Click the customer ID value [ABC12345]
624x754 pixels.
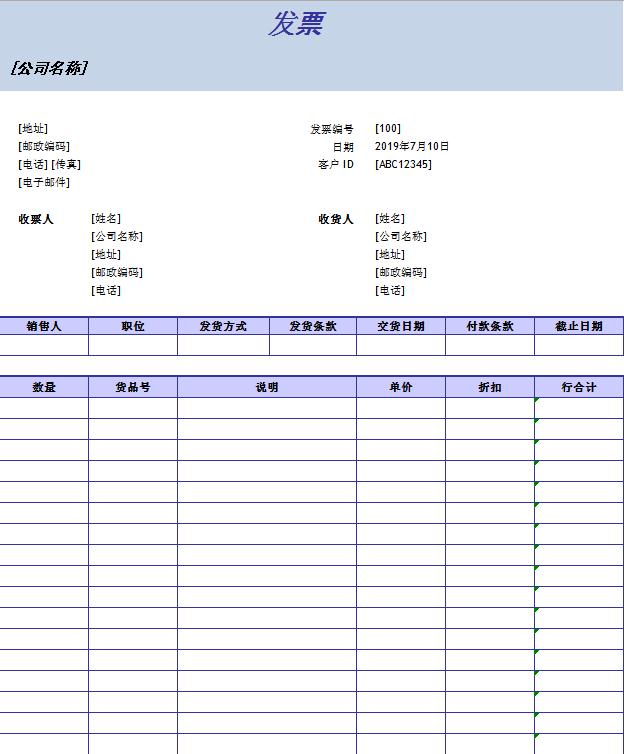coord(403,164)
